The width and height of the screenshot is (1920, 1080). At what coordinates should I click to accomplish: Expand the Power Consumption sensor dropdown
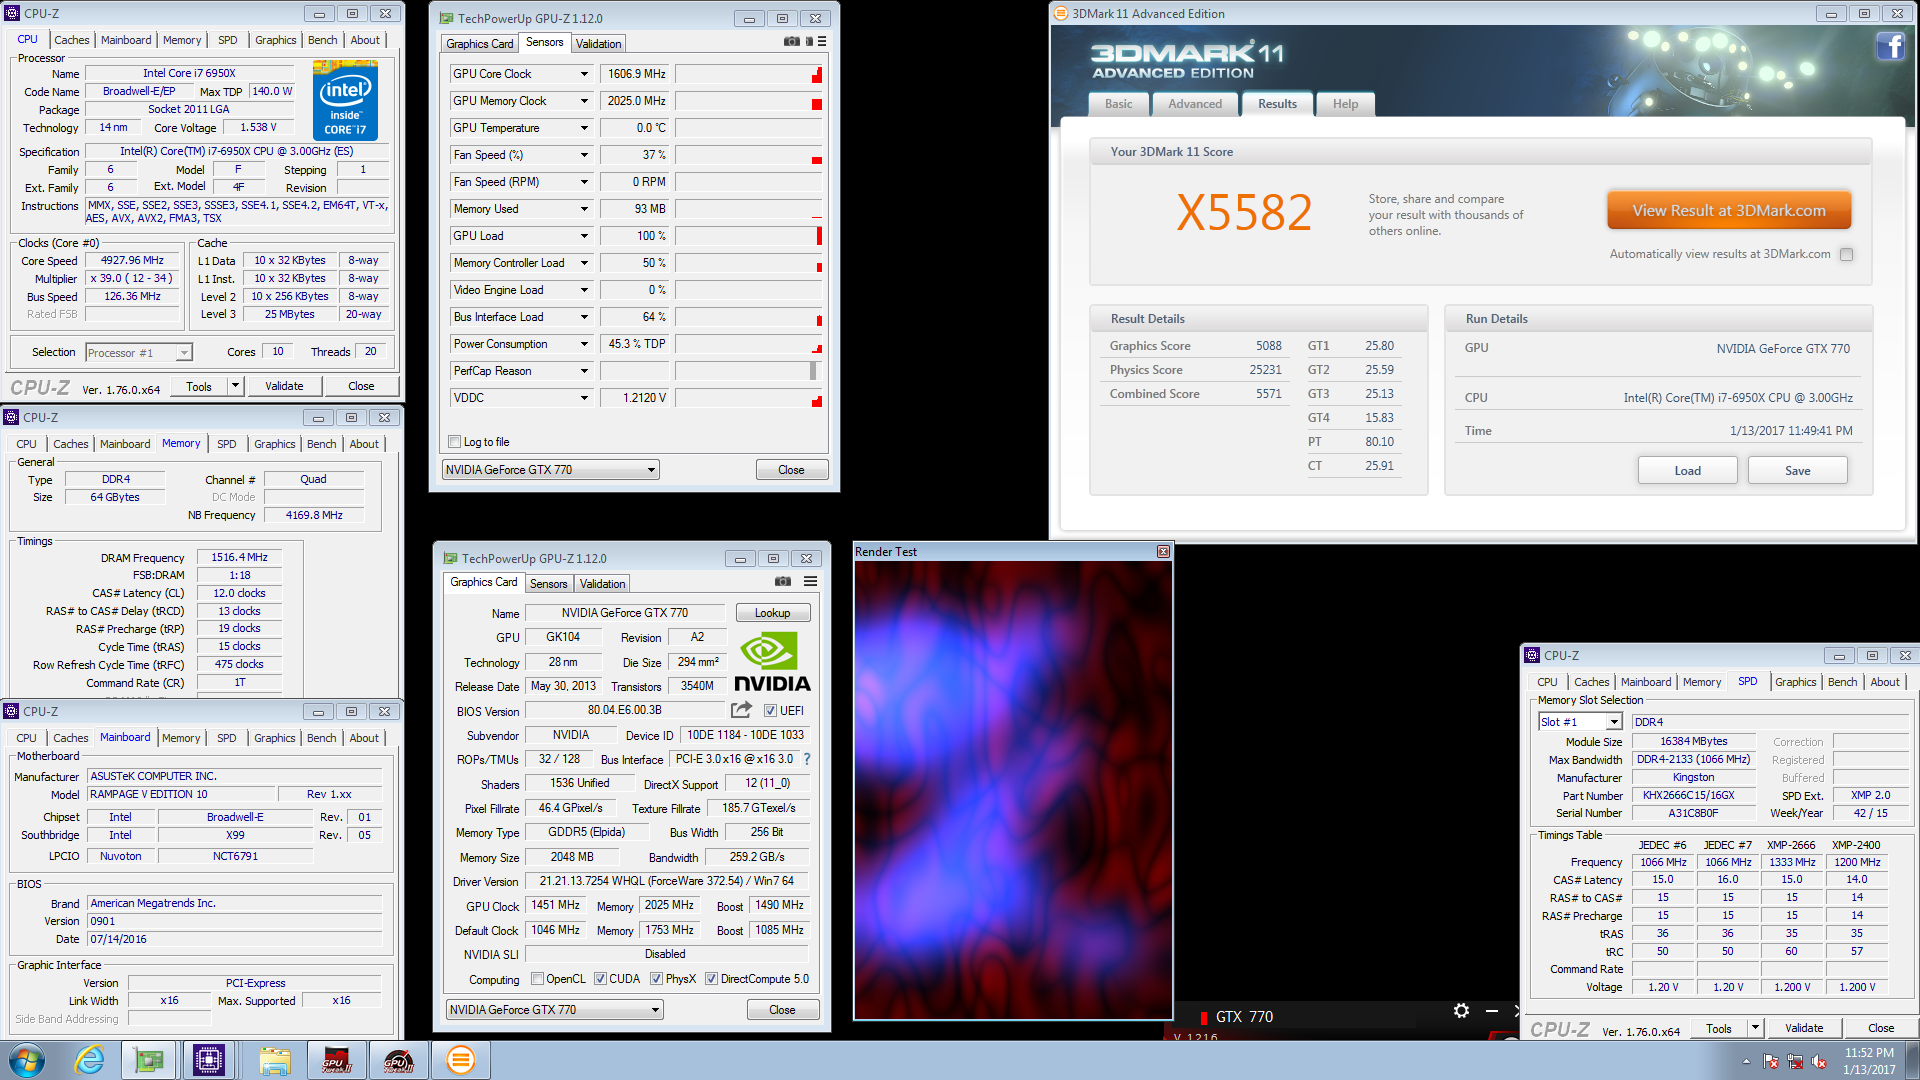tap(585, 344)
